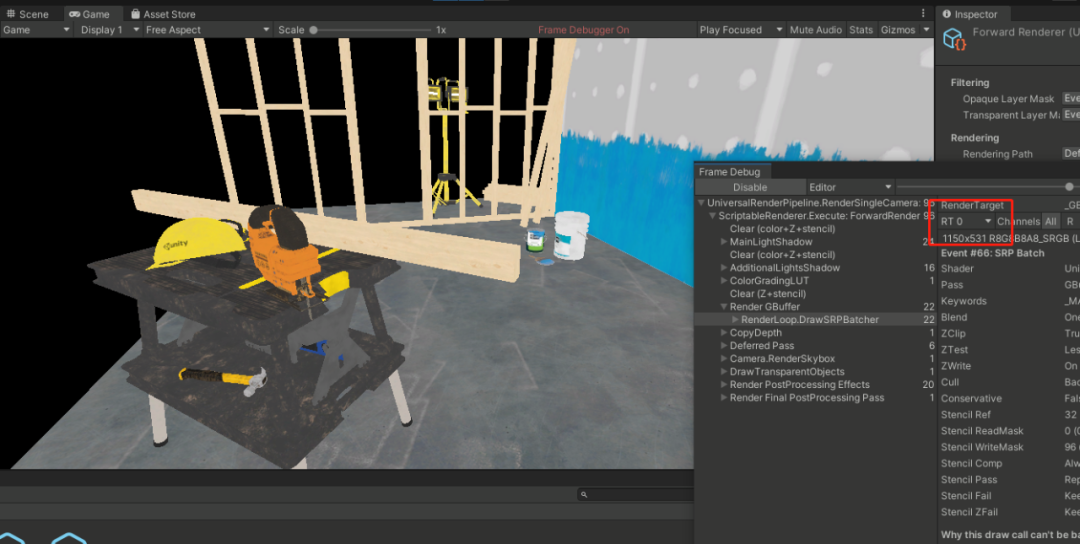The image size is (1080, 544).
Task: Toggle Mute Audio in Game view
Action: click(x=815, y=30)
